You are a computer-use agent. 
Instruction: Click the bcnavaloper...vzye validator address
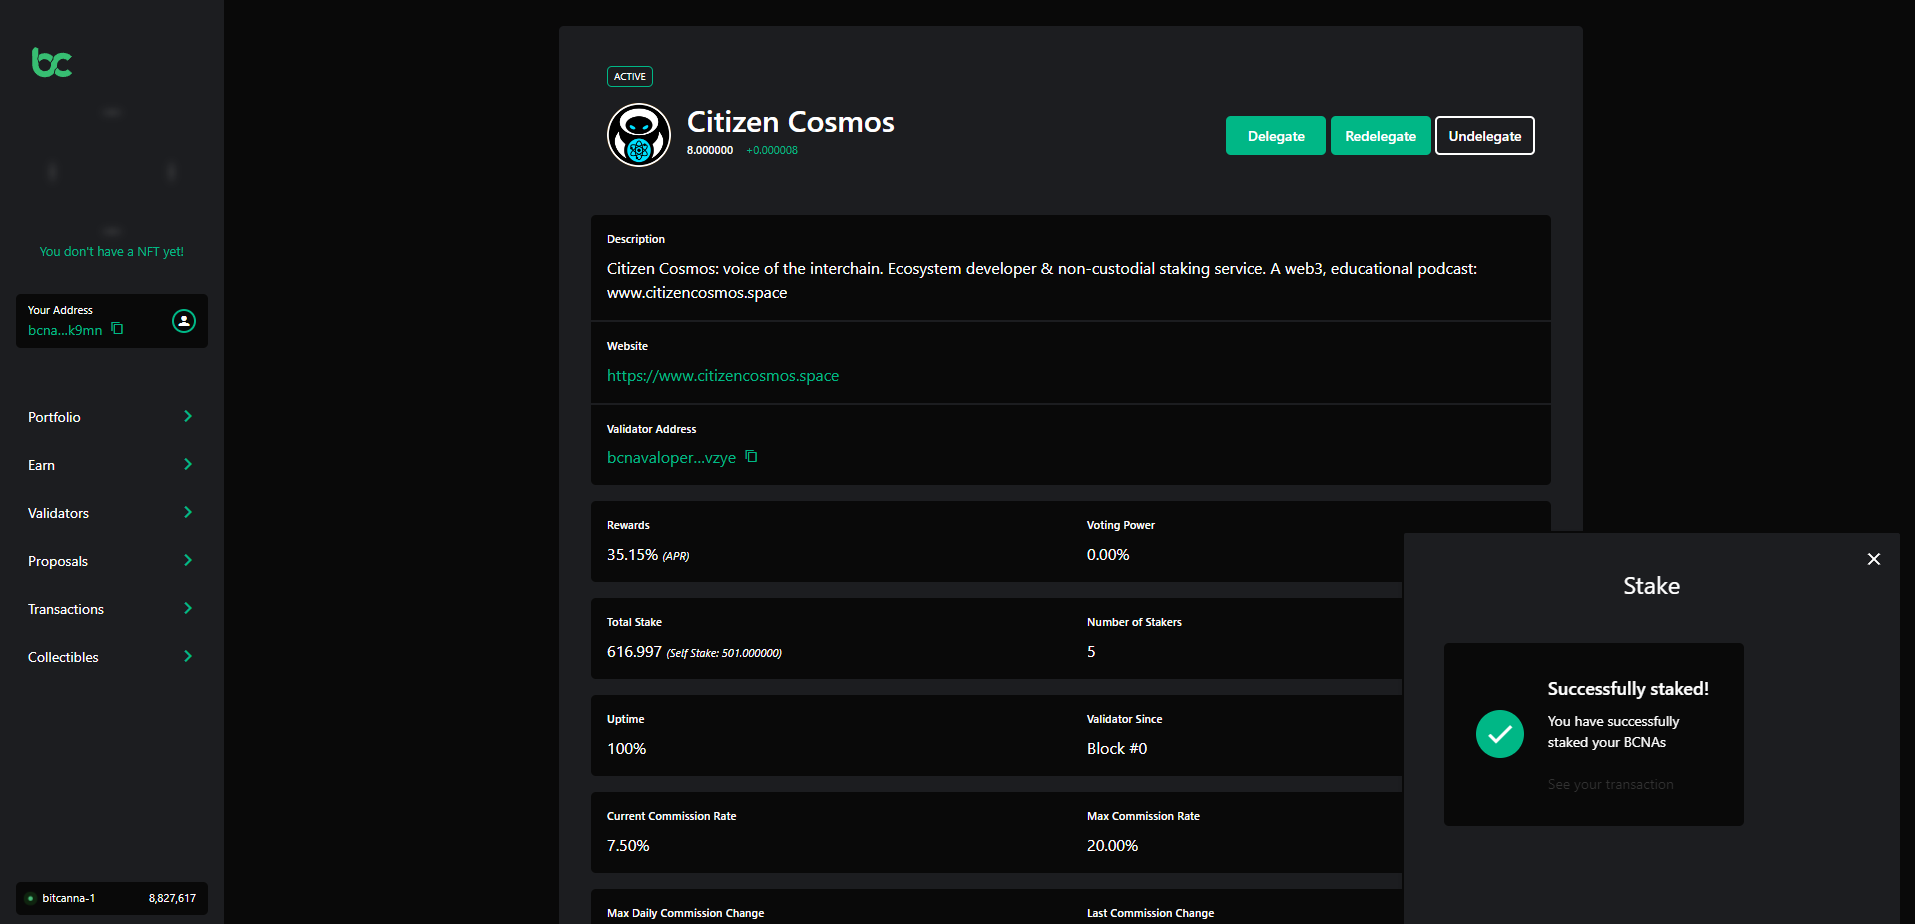click(671, 458)
